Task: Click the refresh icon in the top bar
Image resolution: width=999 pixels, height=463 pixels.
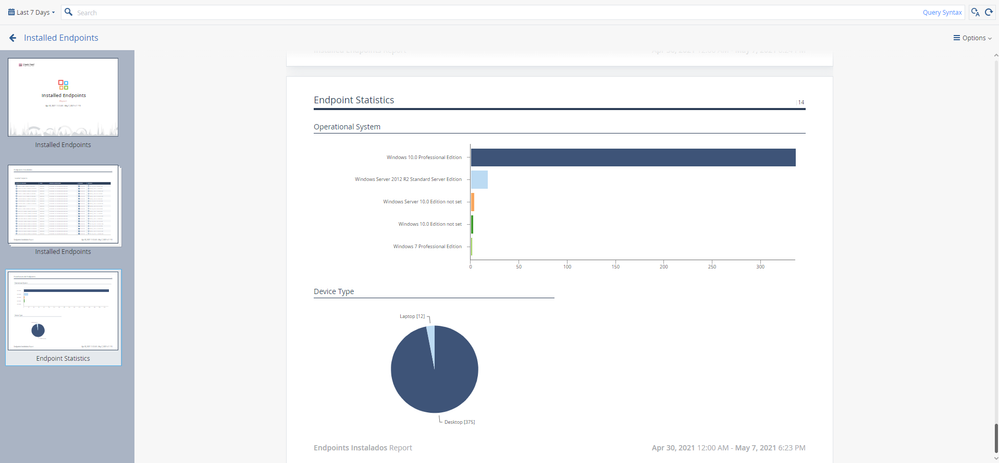Action: click(x=988, y=12)
